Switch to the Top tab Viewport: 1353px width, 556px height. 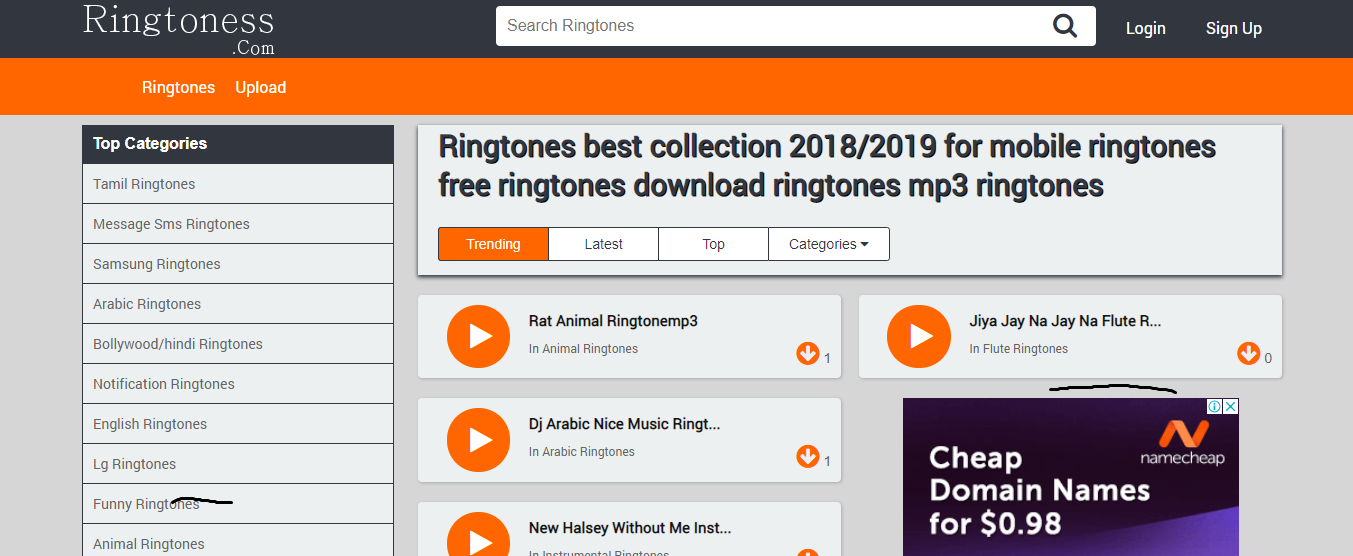click(713, 244)
